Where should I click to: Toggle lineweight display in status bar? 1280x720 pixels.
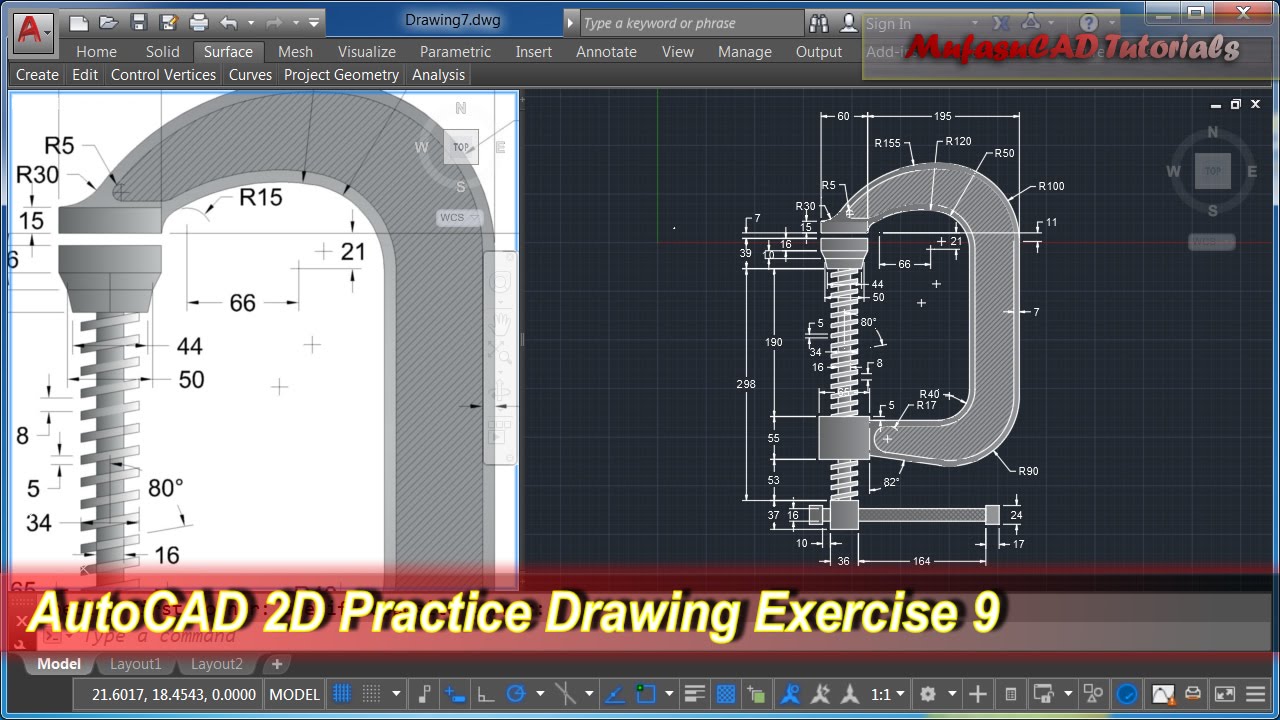pos(693,694)
